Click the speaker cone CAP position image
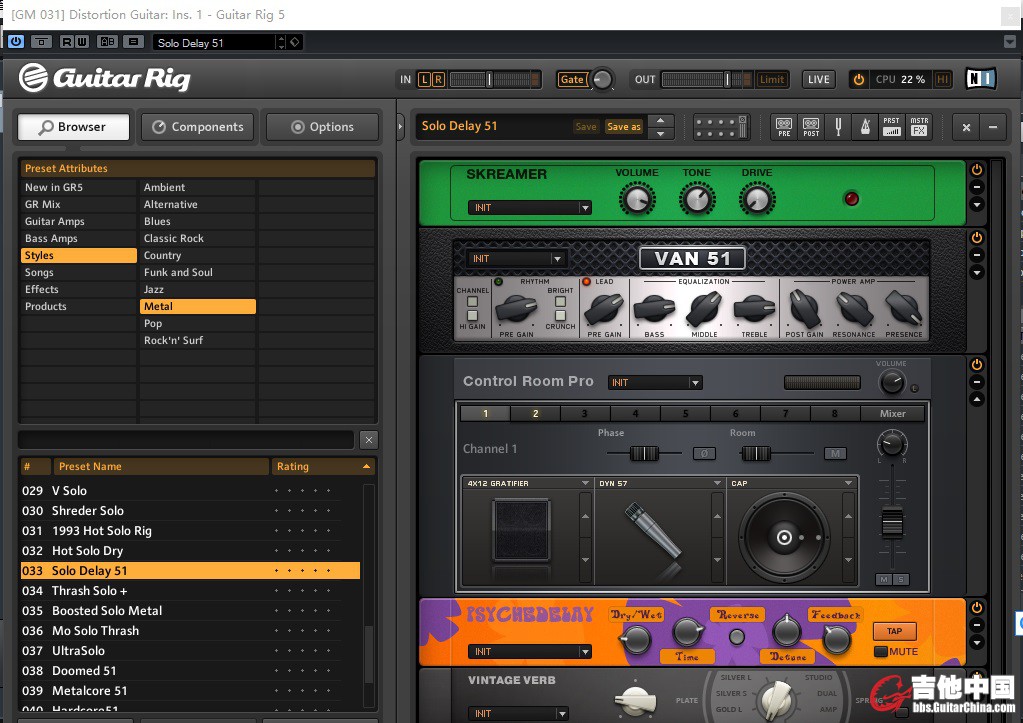This screenshot has width=1023, height=723. 784,537
